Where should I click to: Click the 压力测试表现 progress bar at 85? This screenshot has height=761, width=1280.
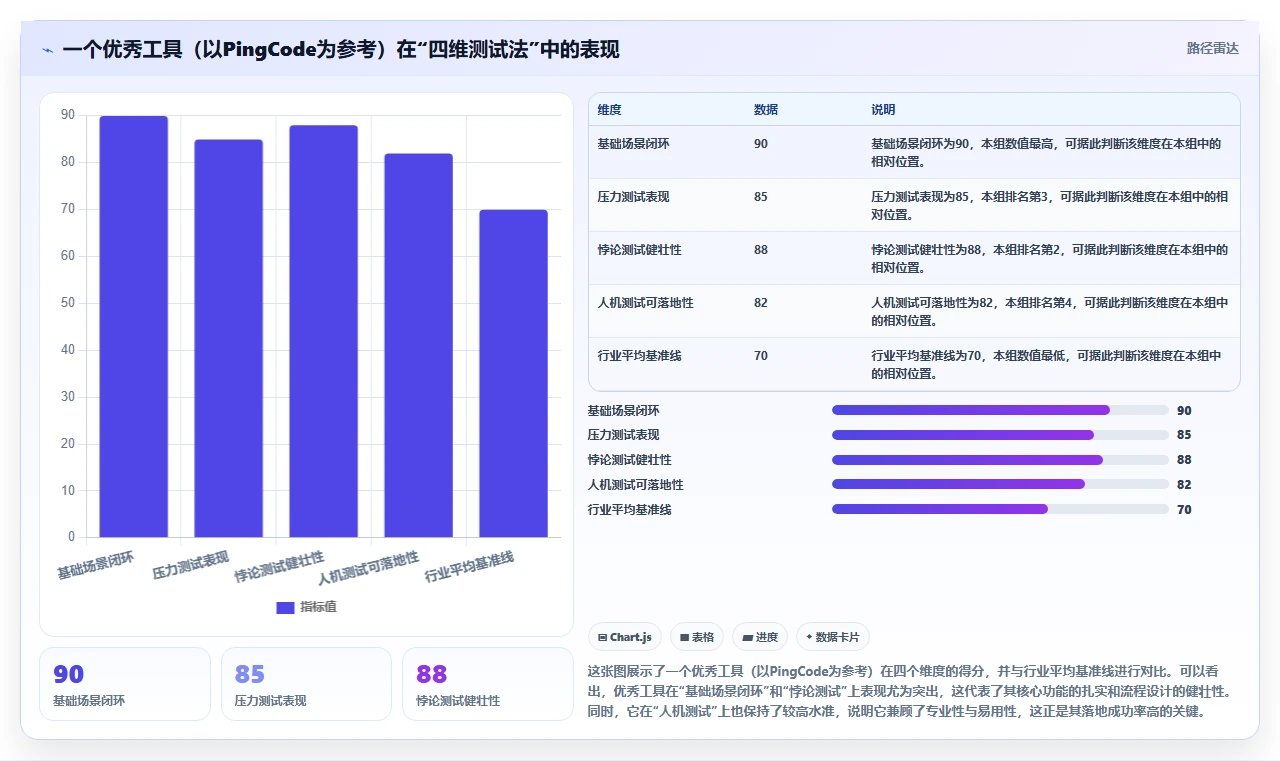(1000, 435)
